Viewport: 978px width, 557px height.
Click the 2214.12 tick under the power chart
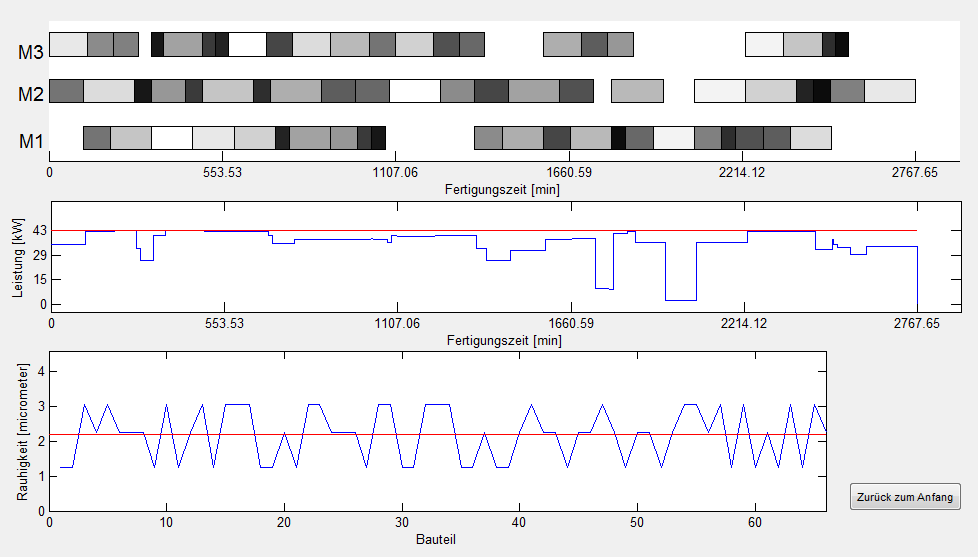click(743, 324)
